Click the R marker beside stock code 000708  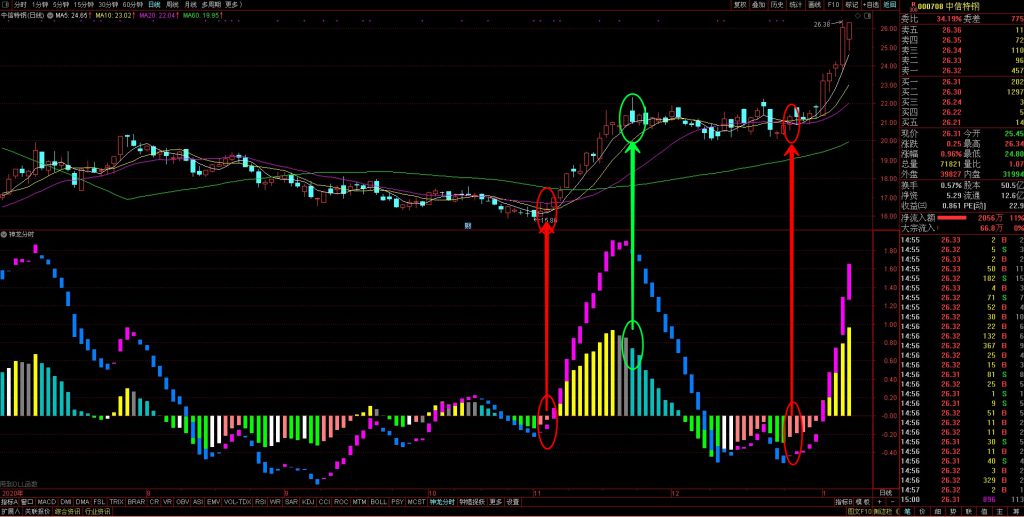point(908,5)
